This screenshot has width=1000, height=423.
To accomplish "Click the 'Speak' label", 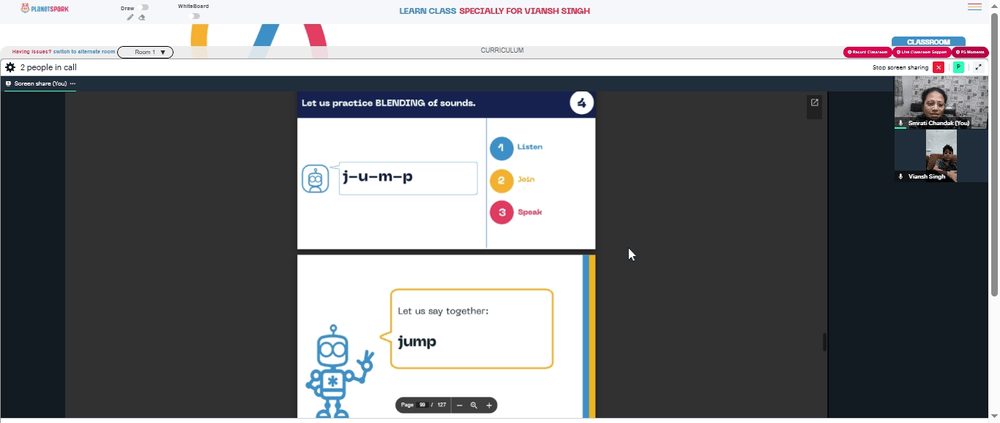I will 530,212.
